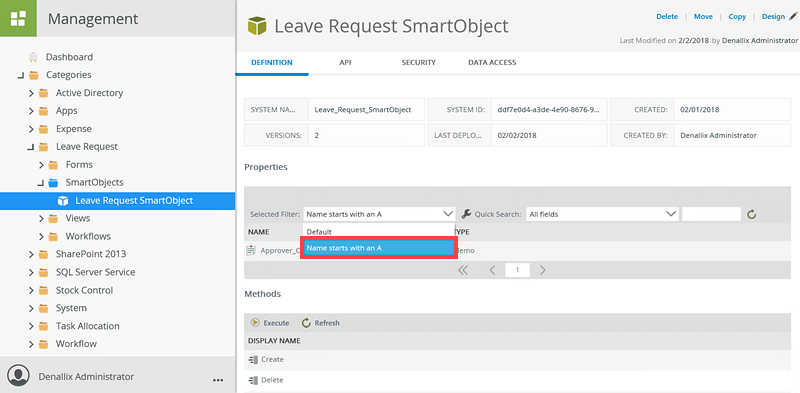Click the green K2 apps grid icon
The height and width of the screenshot is (393, 800).
point(18,18)
